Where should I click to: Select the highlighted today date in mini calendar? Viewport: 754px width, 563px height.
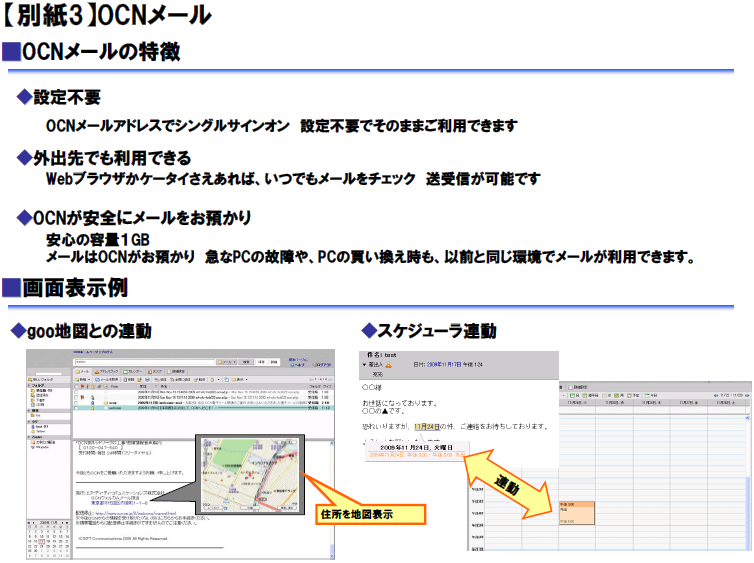coord(41,541)
